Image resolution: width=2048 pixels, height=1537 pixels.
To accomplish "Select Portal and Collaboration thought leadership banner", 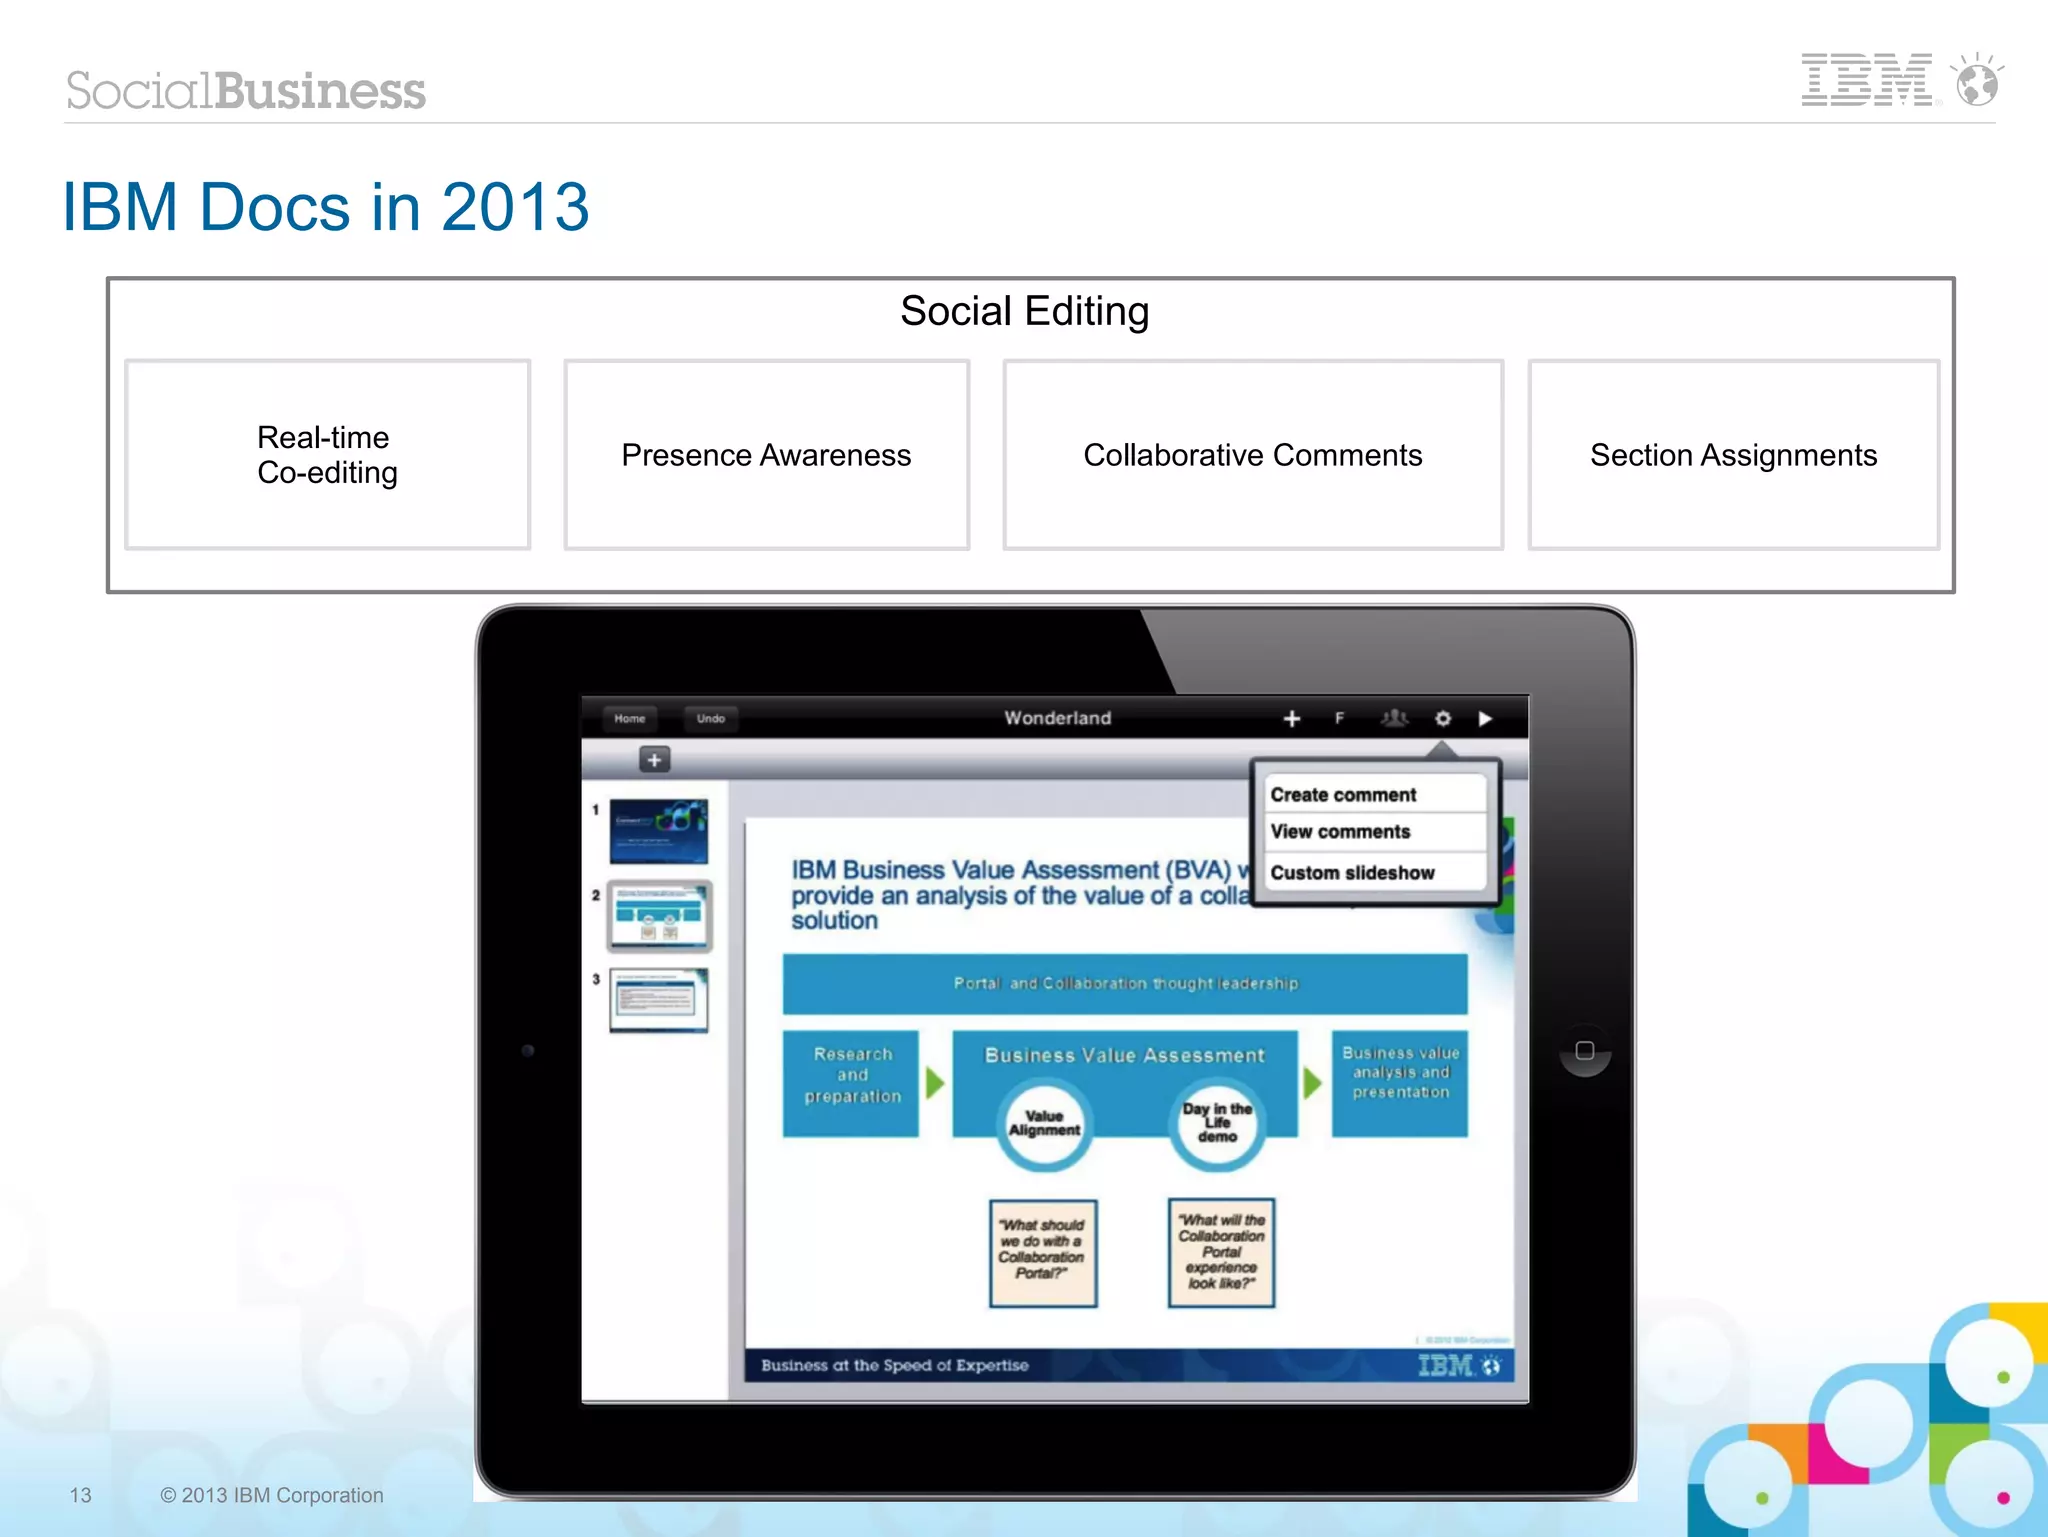I will pyautogui.click(x=1125, y=984).
